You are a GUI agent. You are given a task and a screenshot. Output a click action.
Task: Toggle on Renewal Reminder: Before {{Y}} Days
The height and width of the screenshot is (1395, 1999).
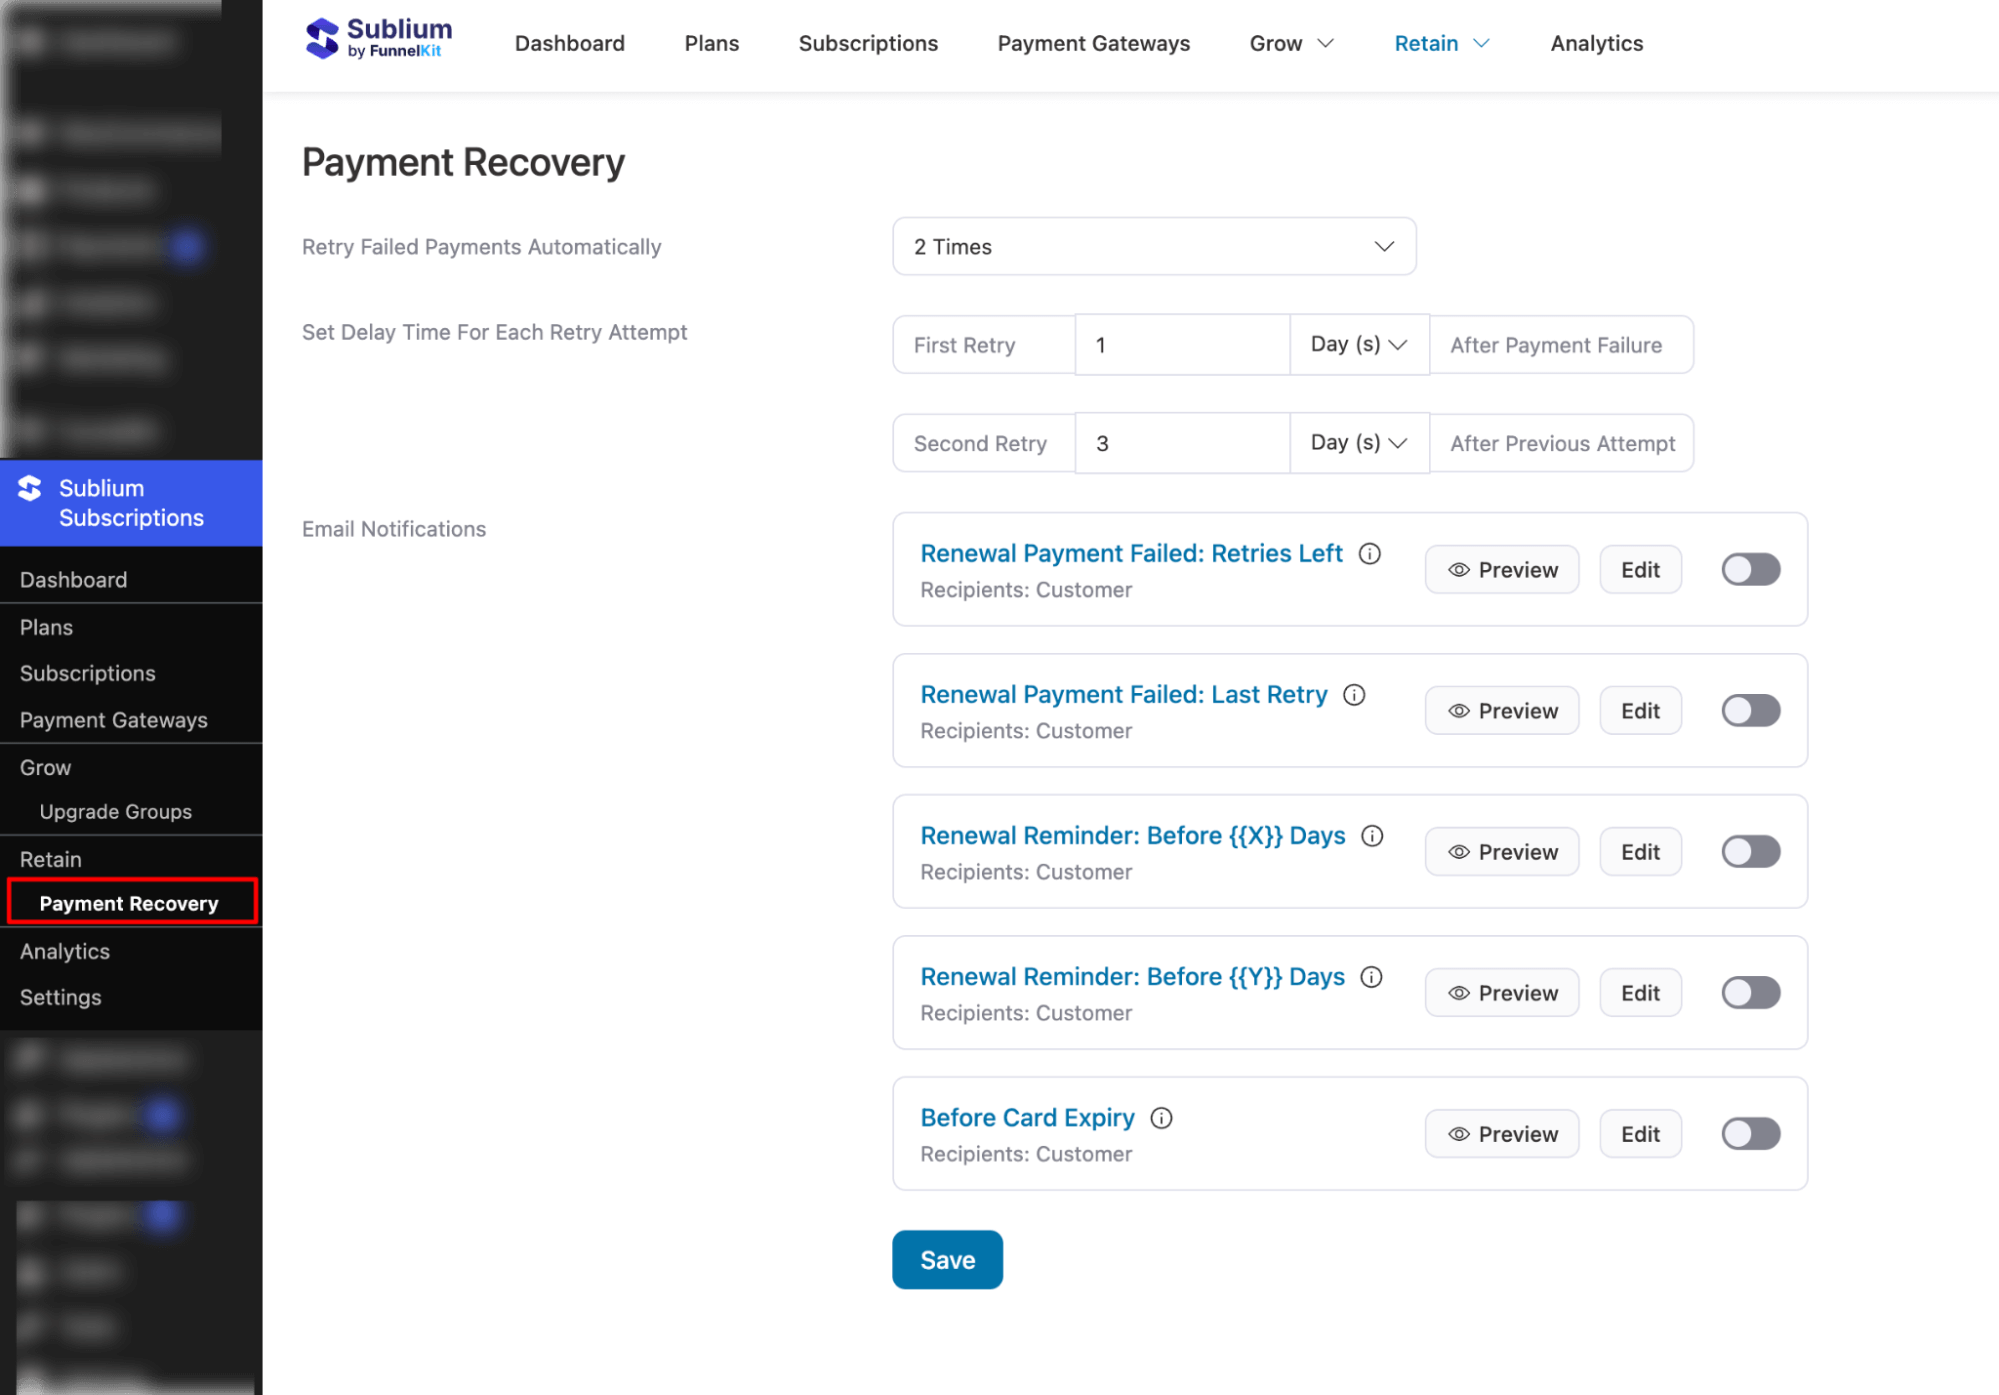click(x=1749, y=992)
